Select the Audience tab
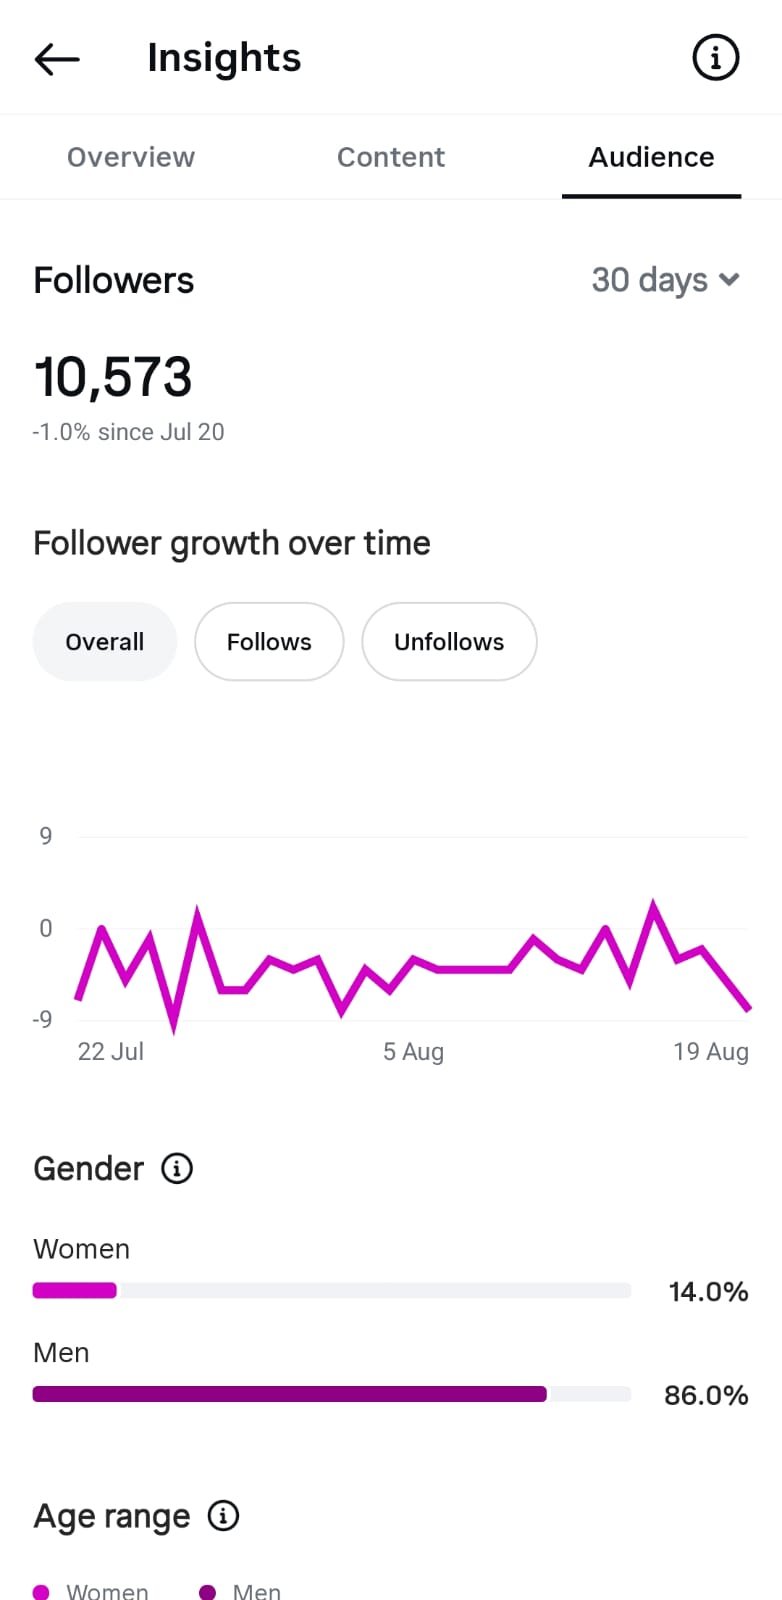This screenshot has width=782, height=1600. (x=651, y=157)
